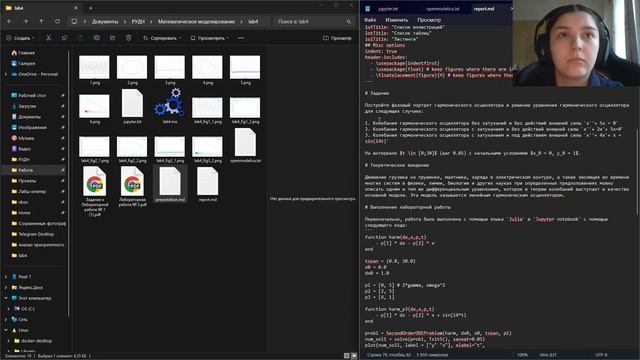Go back in File Explorer
Screen dimensions: 640x360
pos(9,21)
